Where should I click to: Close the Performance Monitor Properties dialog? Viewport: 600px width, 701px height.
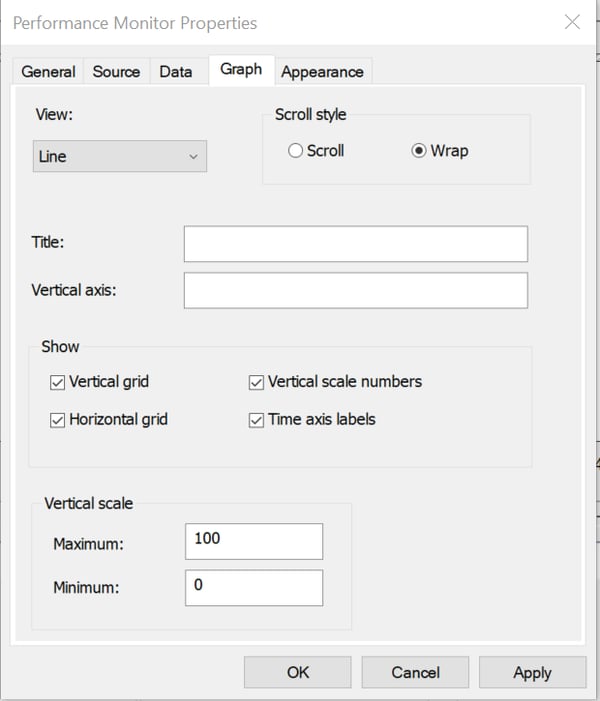click(x=572, y=22)
